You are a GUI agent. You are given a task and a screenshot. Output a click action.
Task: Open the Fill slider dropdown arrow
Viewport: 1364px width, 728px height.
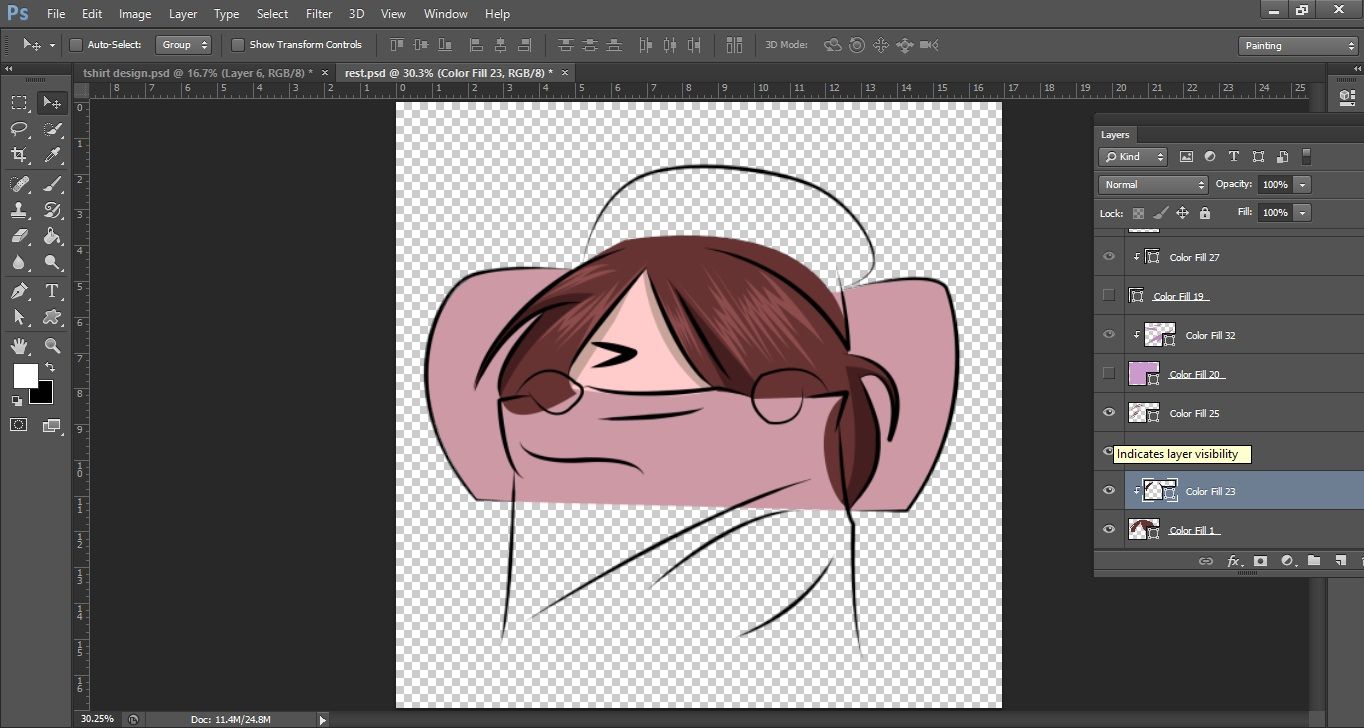(1302, 213)
